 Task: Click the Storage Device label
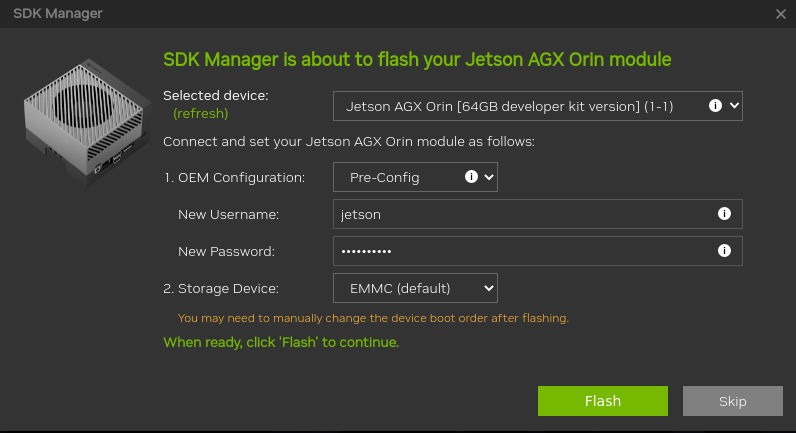221,288
